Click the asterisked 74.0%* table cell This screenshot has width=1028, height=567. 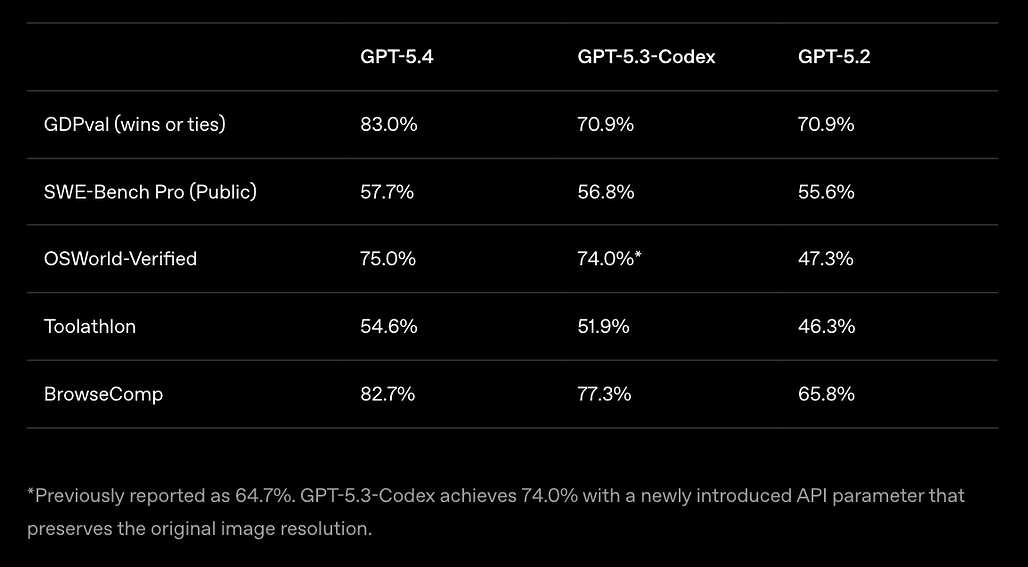pyautogui.click(x=609, y=258)
